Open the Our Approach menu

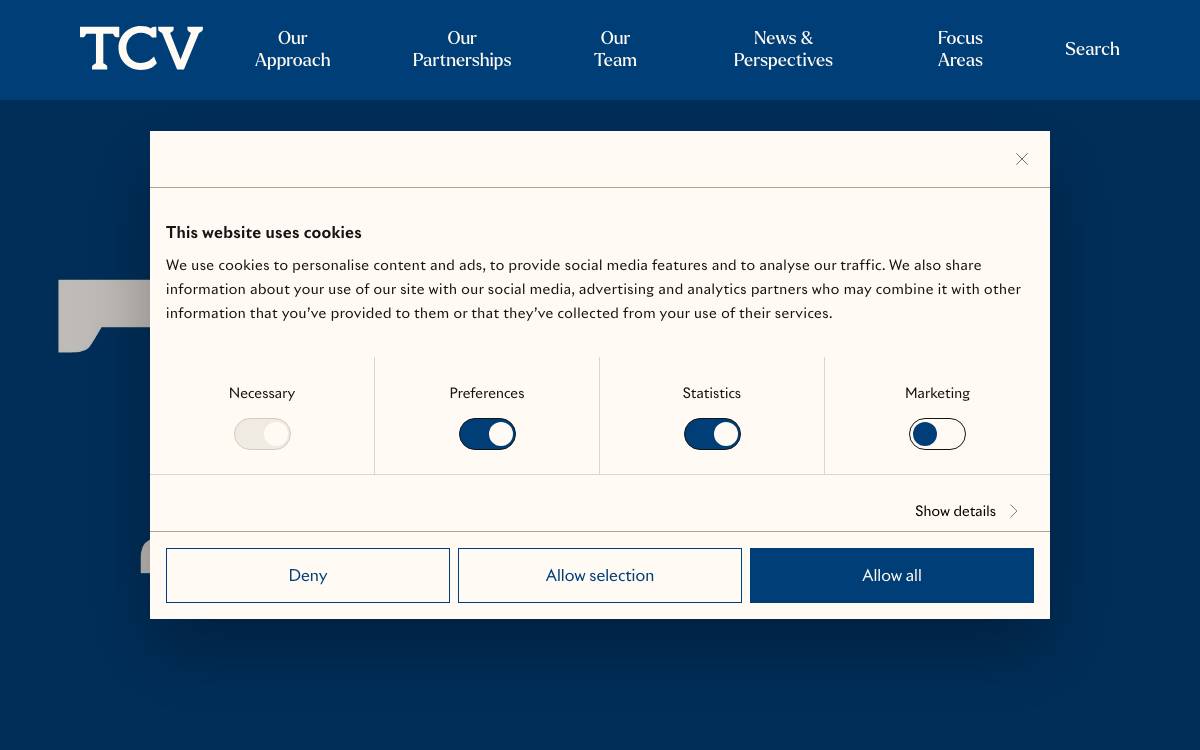tap(292, 49)
